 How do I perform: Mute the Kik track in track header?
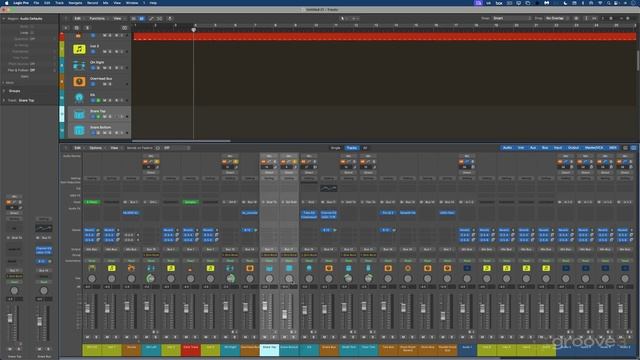[x=104, y=100]
